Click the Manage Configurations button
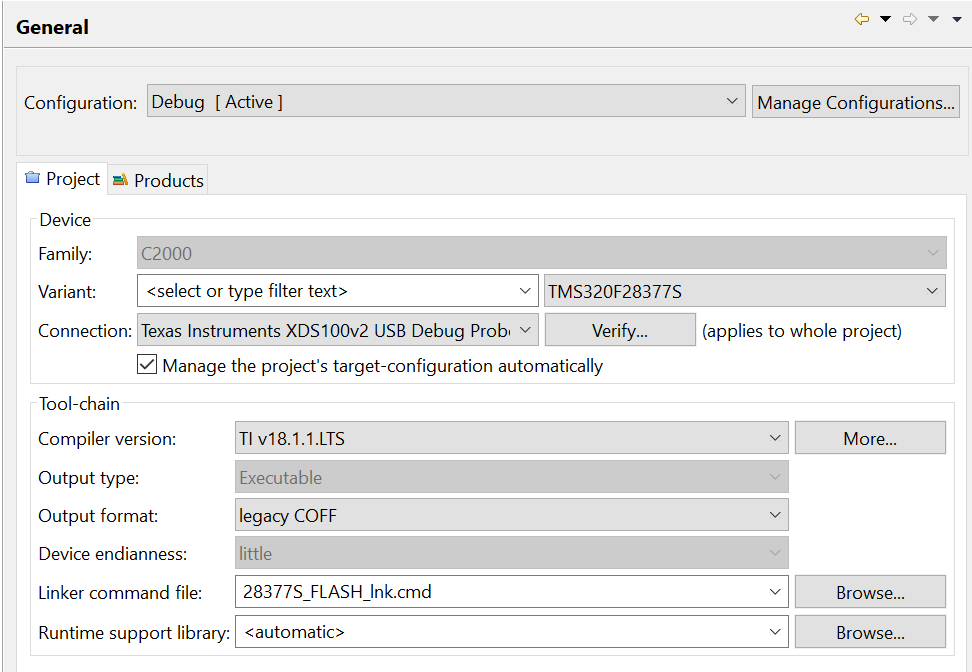Viewport: 972px width, 672px height. 855,102
